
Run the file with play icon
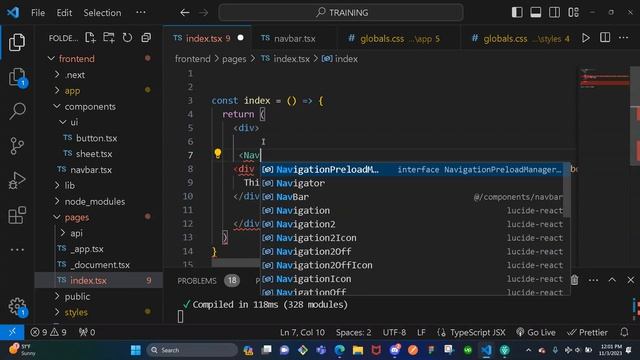point(586,38)
